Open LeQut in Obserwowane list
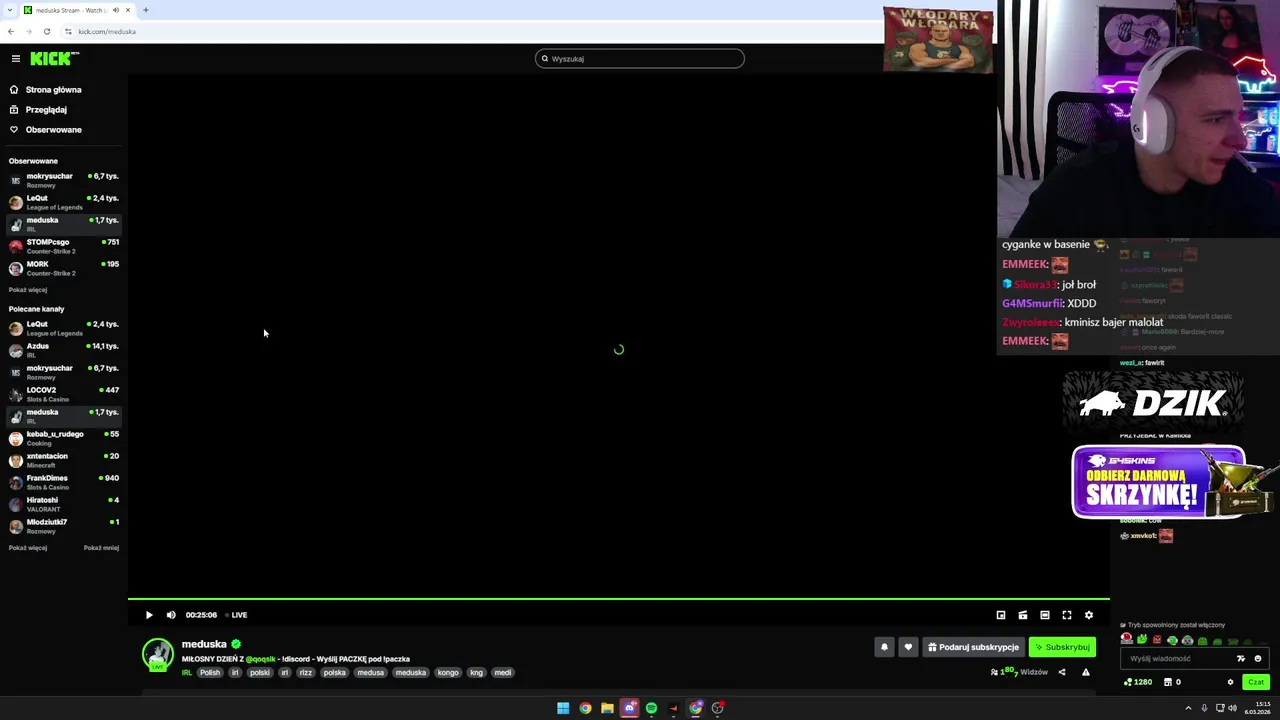The height and width of the screenshot is (720, 1280). point(64,202)
